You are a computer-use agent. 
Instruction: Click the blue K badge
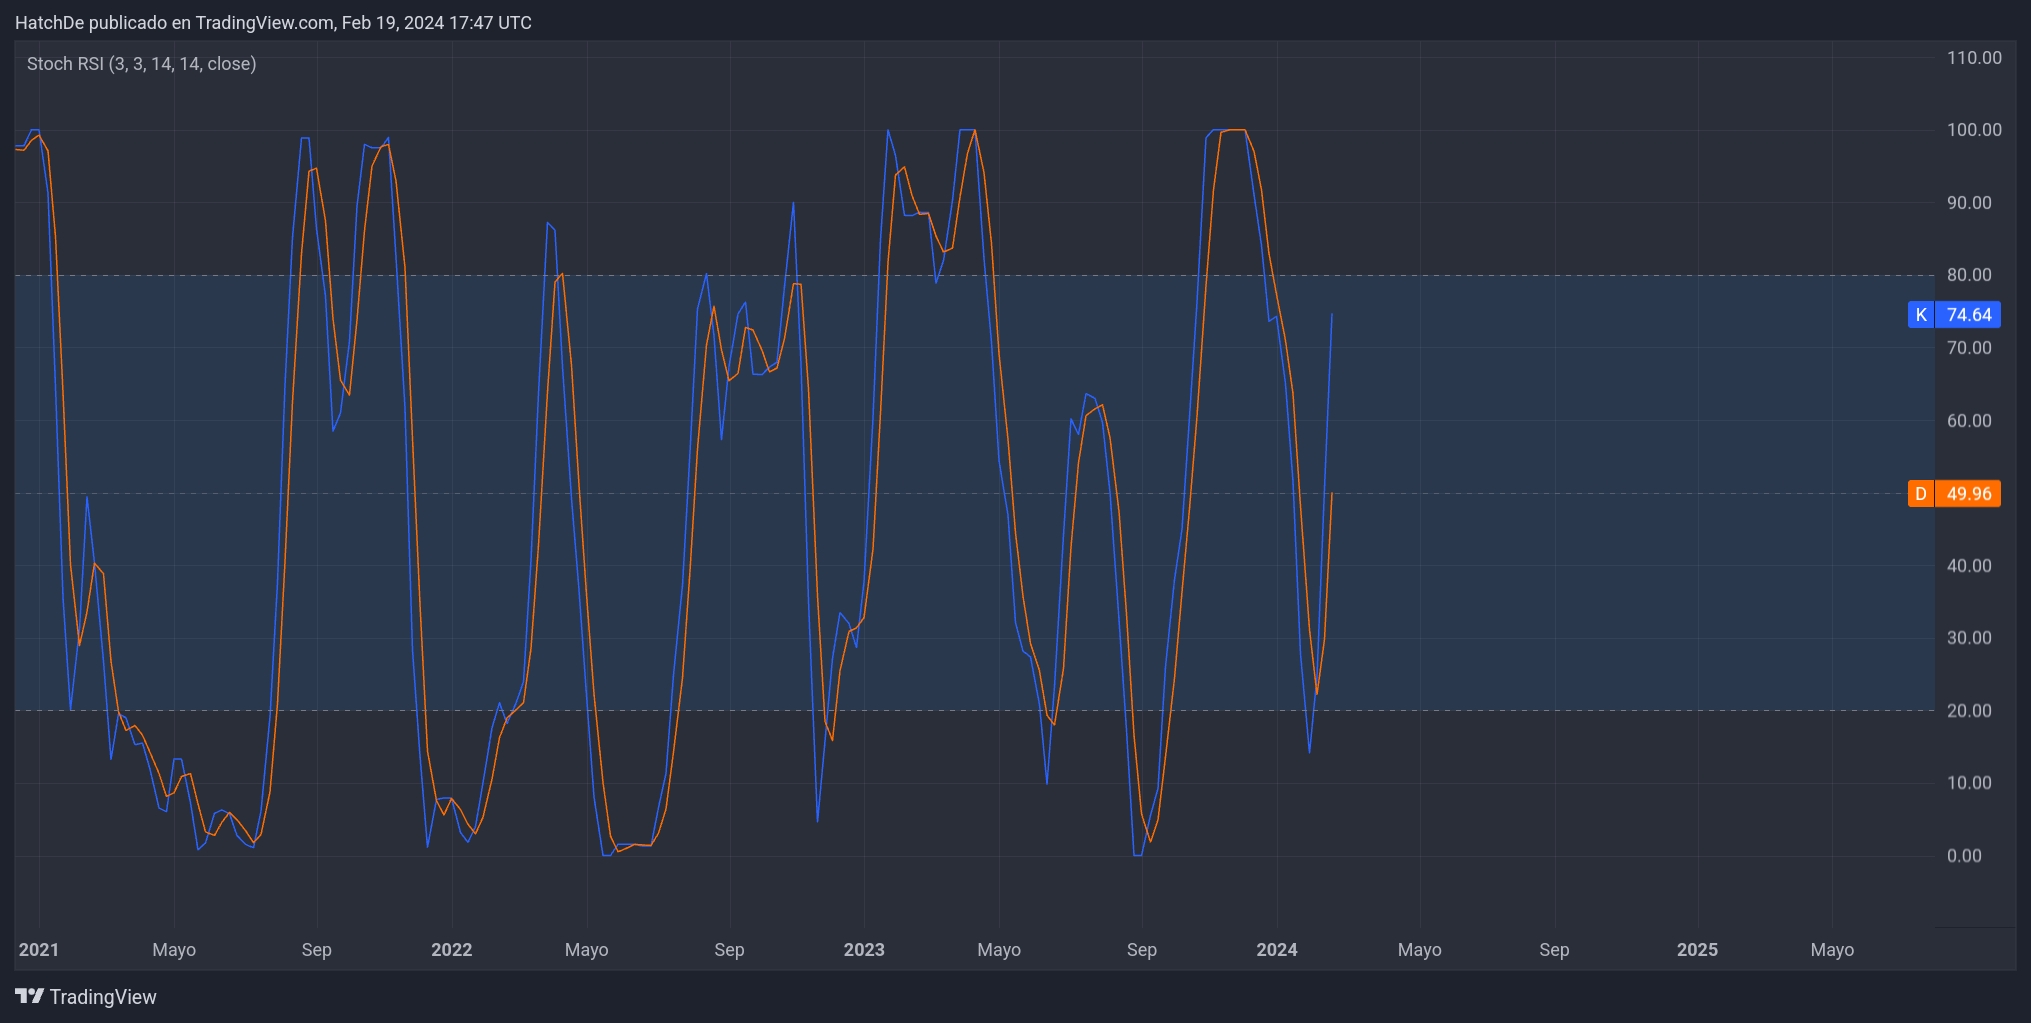click(x=1921, y=315)
